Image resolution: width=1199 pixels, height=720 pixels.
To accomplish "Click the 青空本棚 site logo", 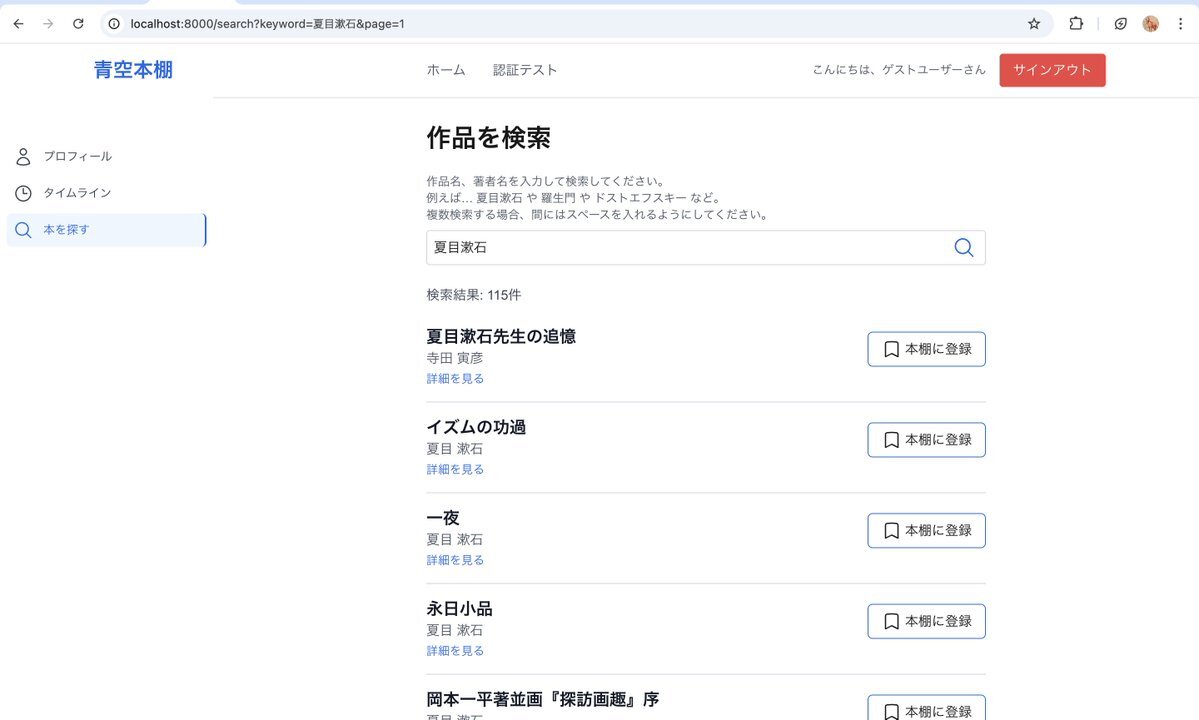I will tap(133, 70).
